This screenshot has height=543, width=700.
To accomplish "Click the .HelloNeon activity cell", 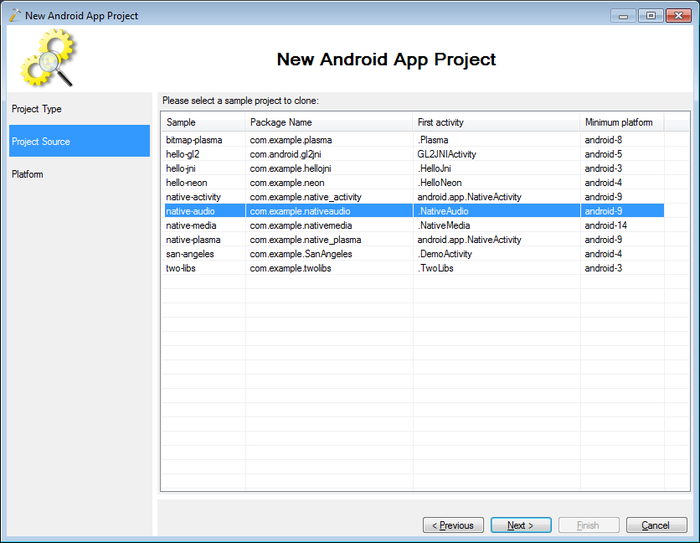I will coord(440,183).
